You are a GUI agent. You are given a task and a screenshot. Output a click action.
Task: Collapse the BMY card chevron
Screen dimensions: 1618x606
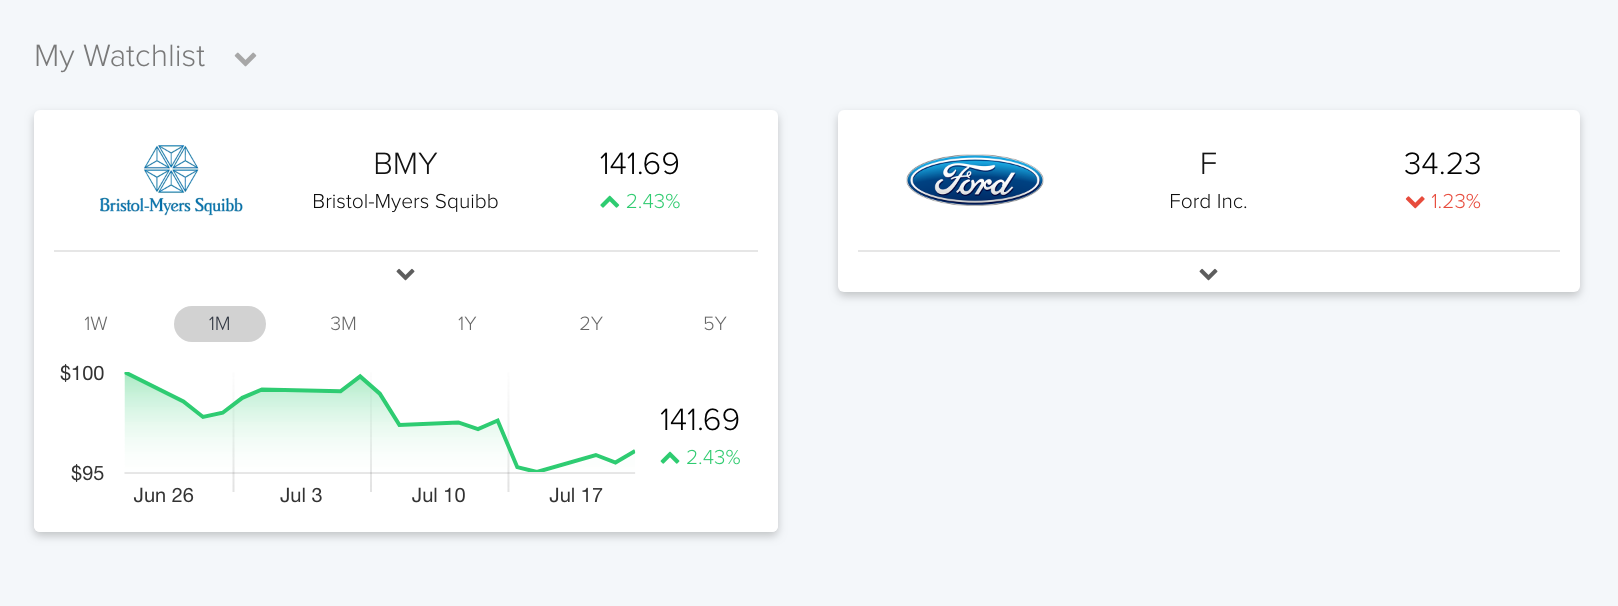tap(405, 274)
